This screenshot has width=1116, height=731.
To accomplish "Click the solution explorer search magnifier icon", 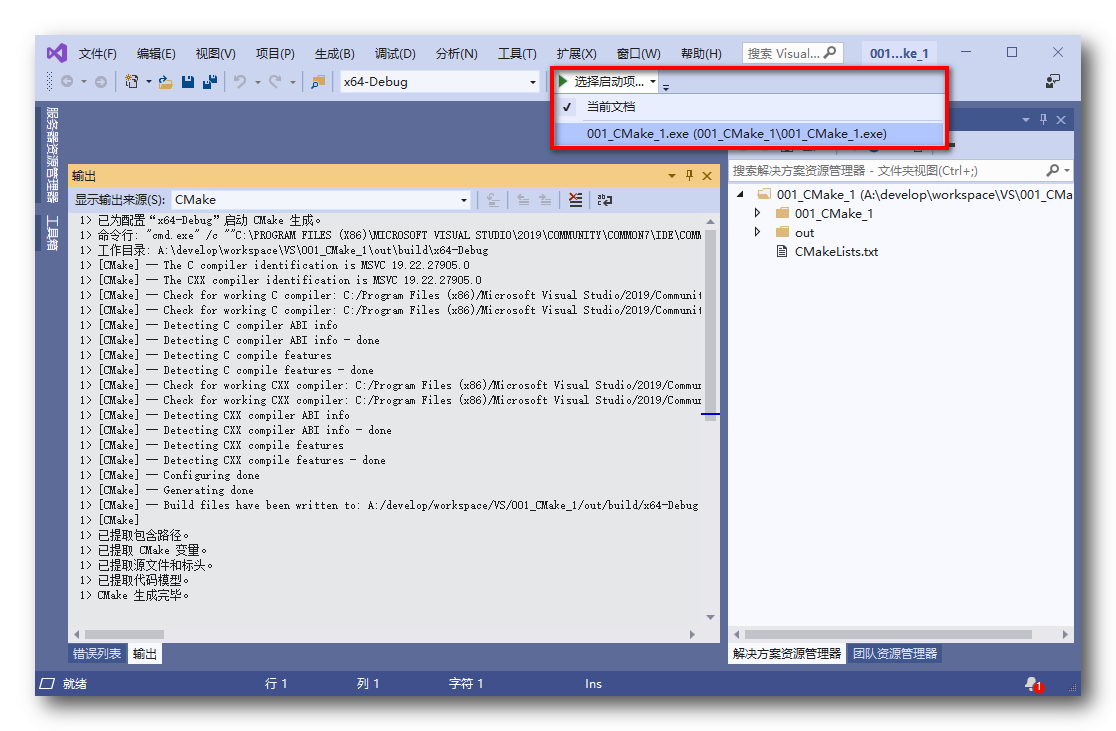I will [1053, 170].
